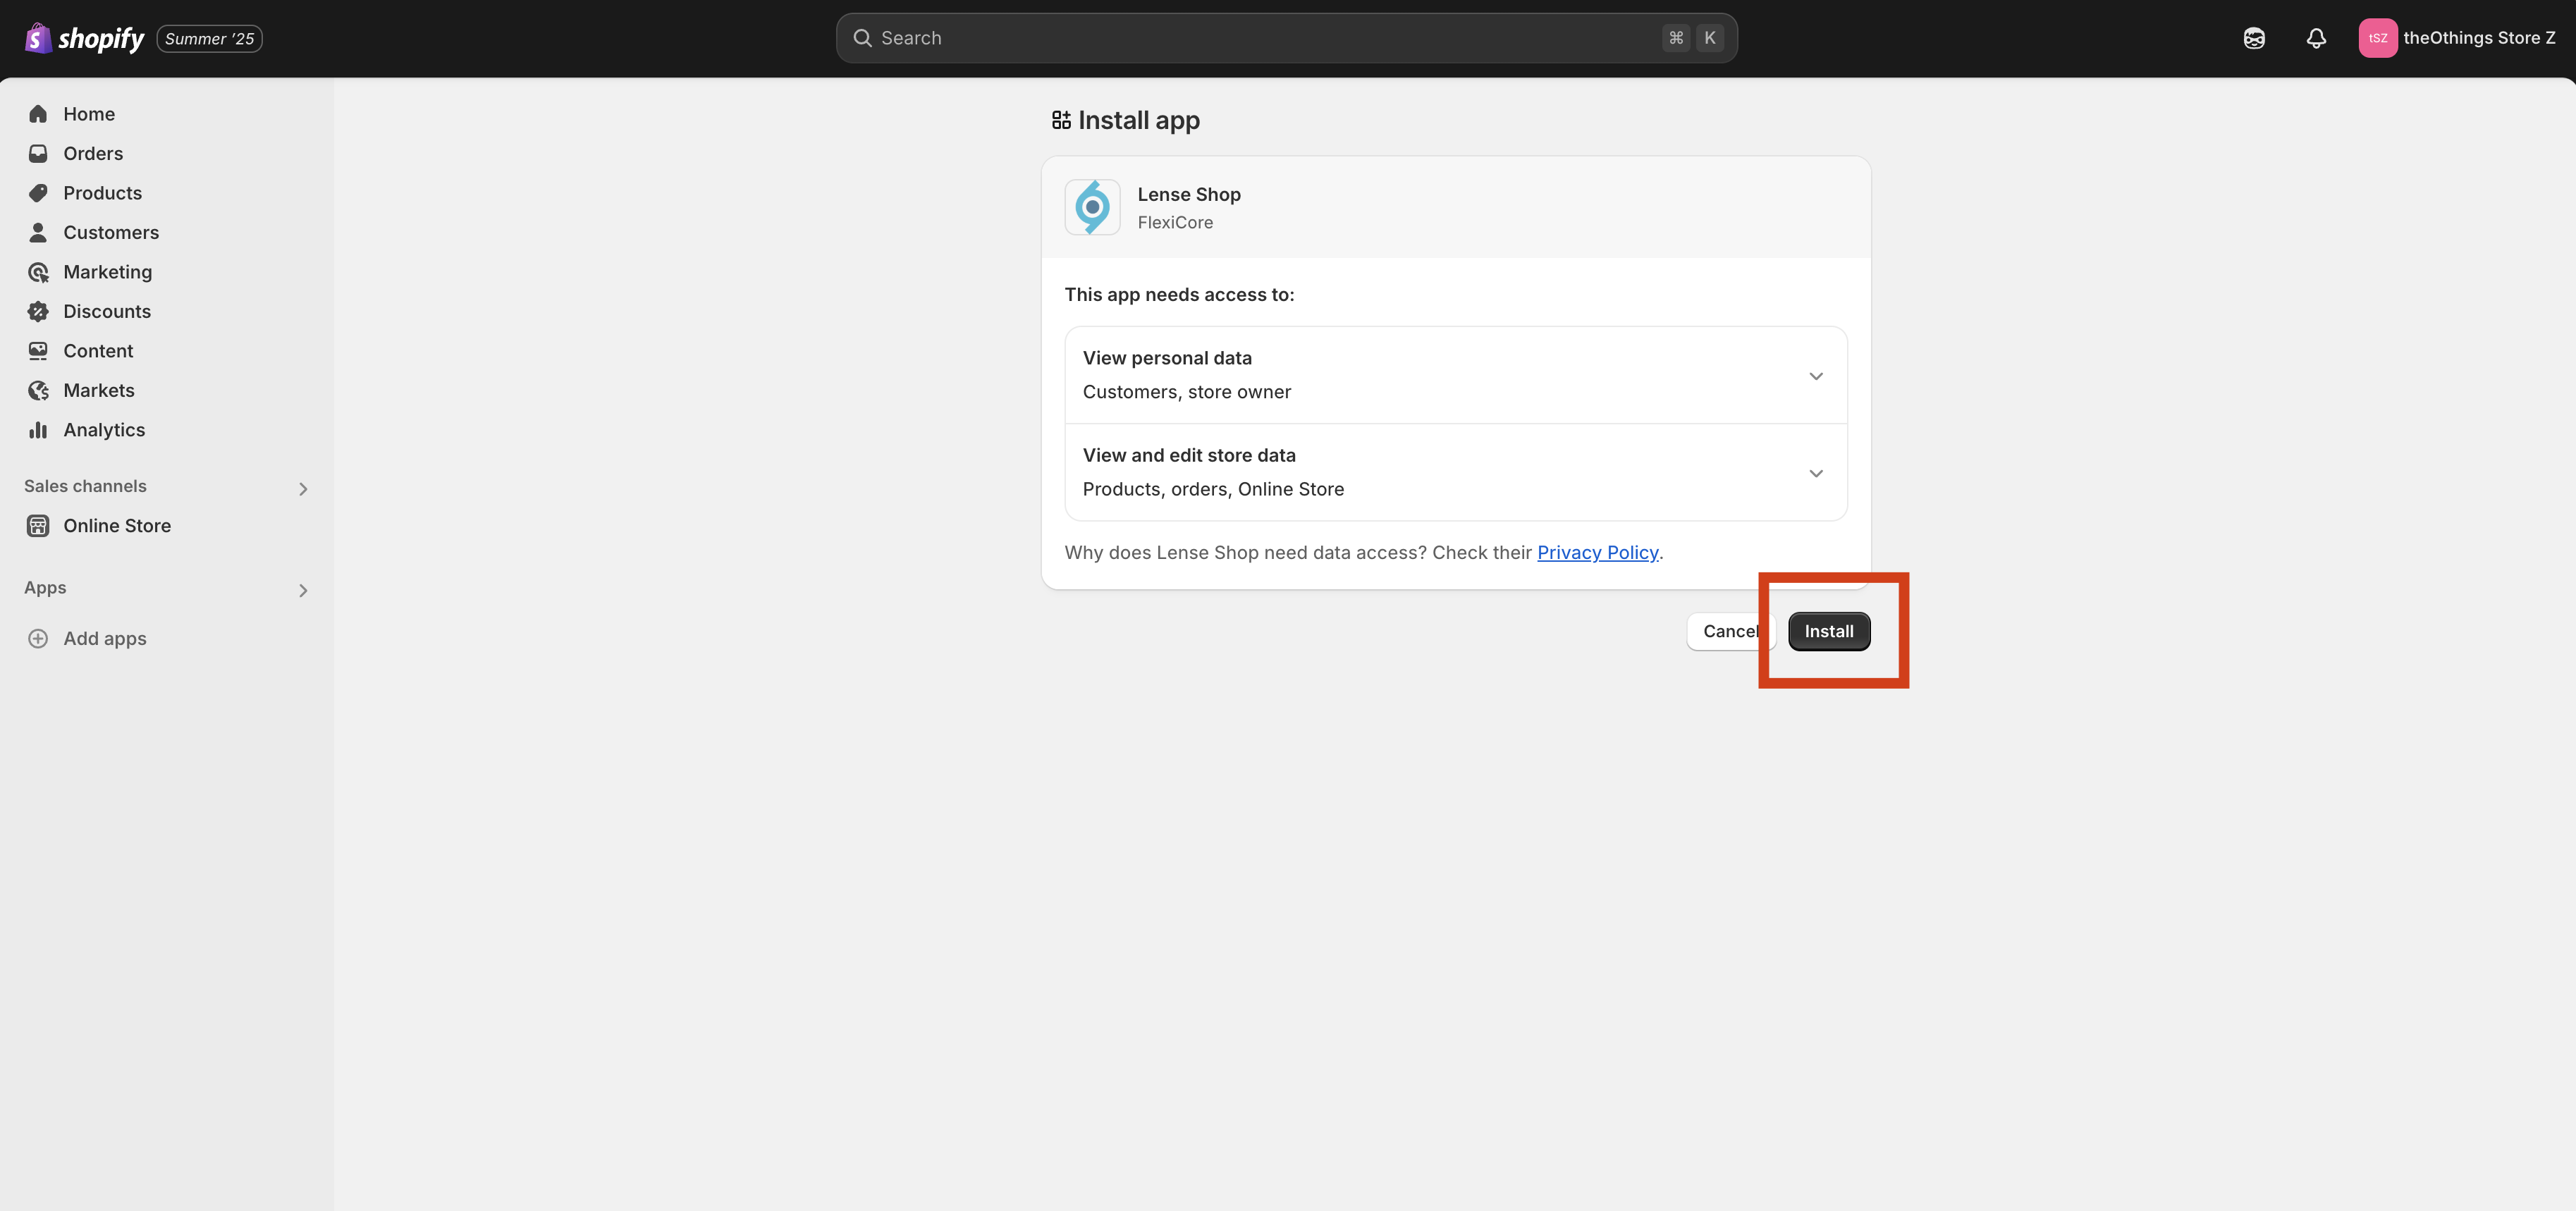
Task: Open the Sidekick assistant icon
Action: 2254,38
